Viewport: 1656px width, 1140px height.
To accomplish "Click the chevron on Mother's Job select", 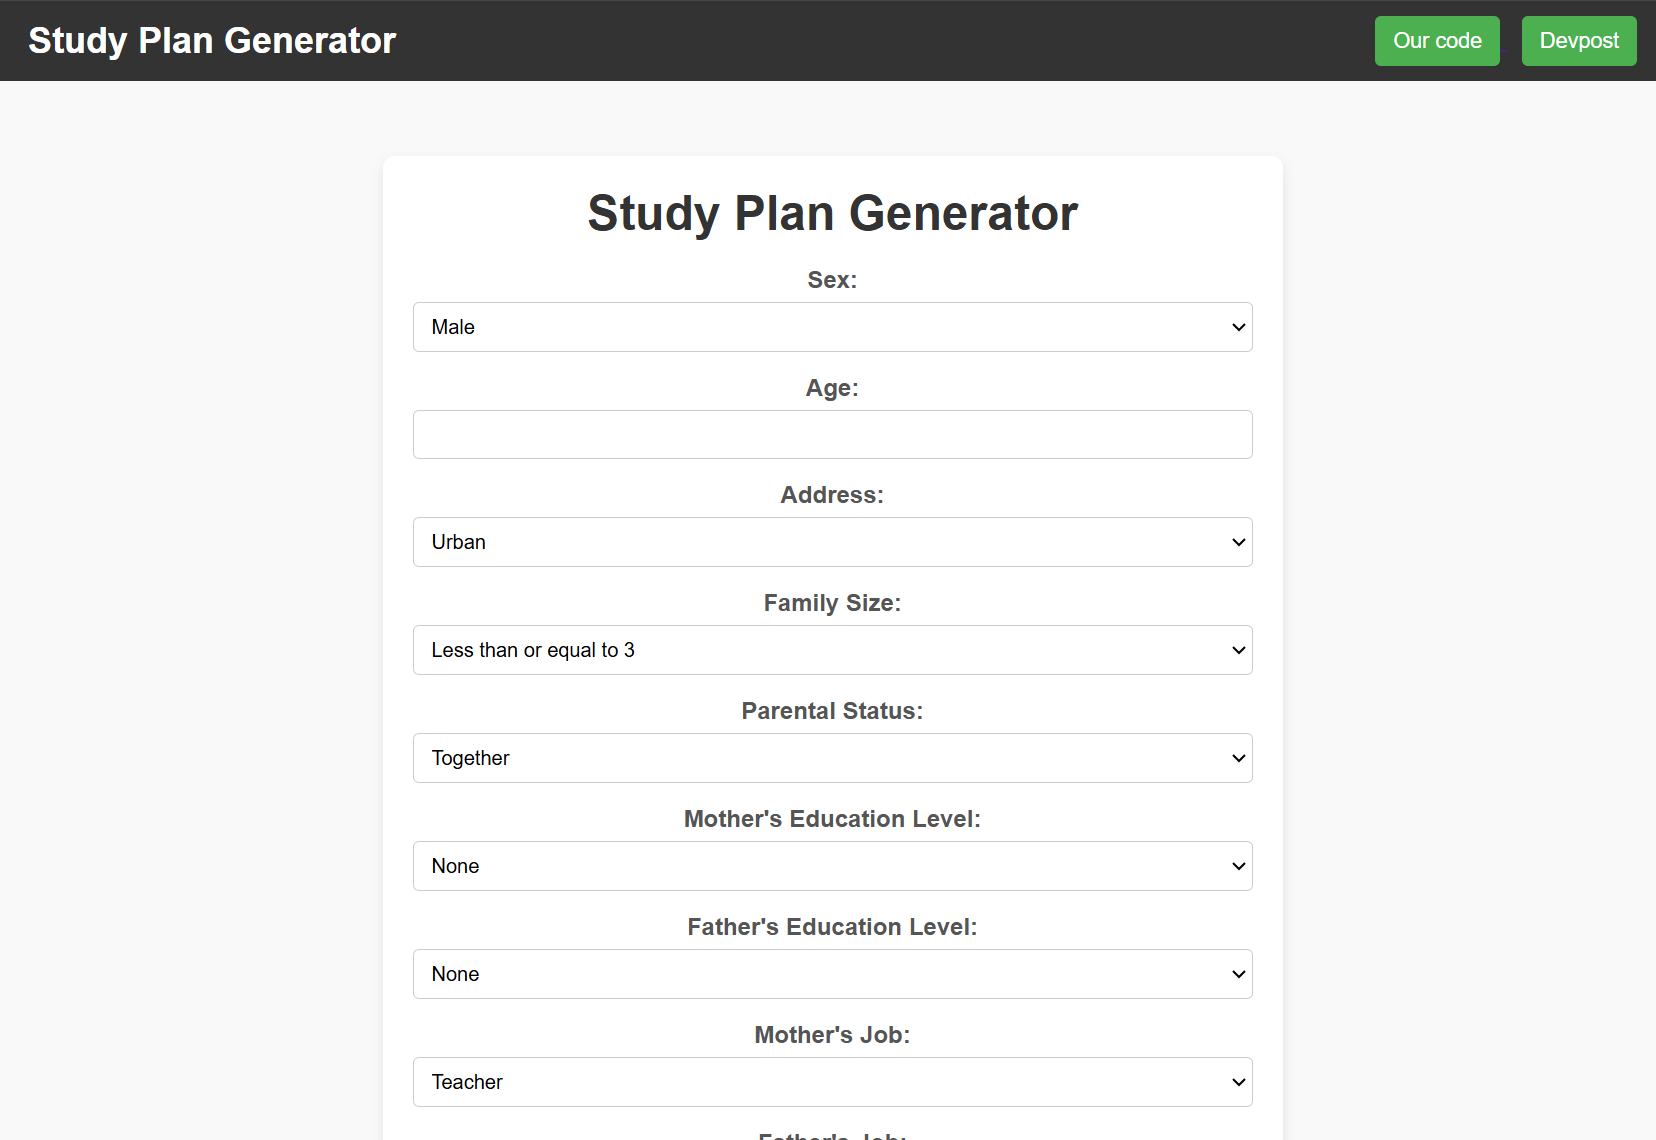I will [1238, 1082].
